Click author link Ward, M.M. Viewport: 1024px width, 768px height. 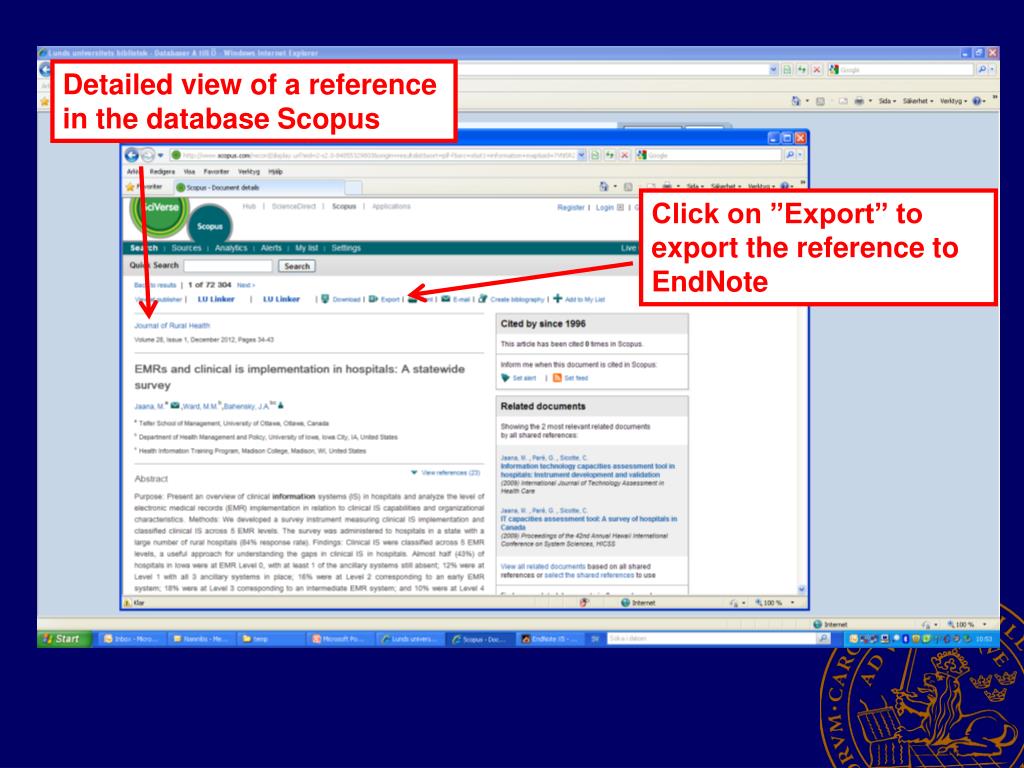[x=200, y=406]
